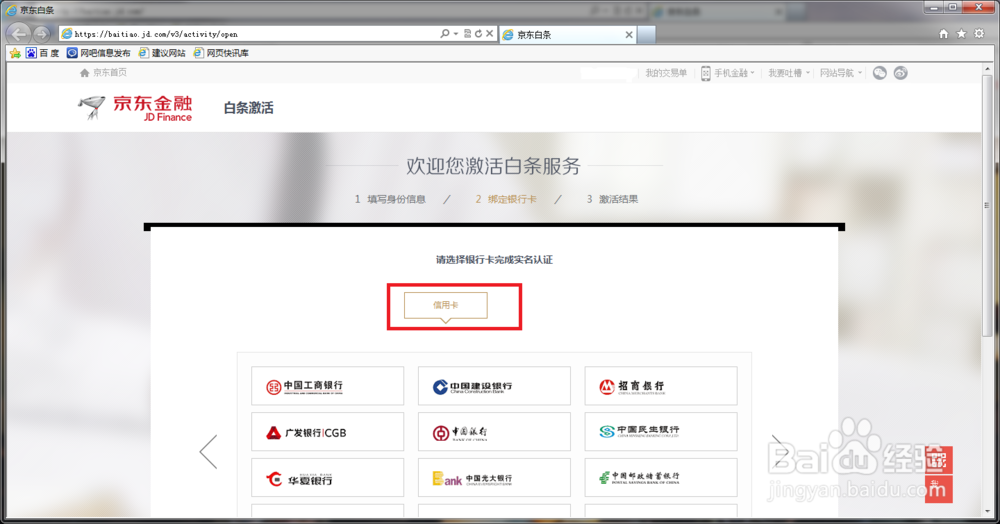
Task: Choose 中国建设银行 bank
Action: tap(494, 386)
